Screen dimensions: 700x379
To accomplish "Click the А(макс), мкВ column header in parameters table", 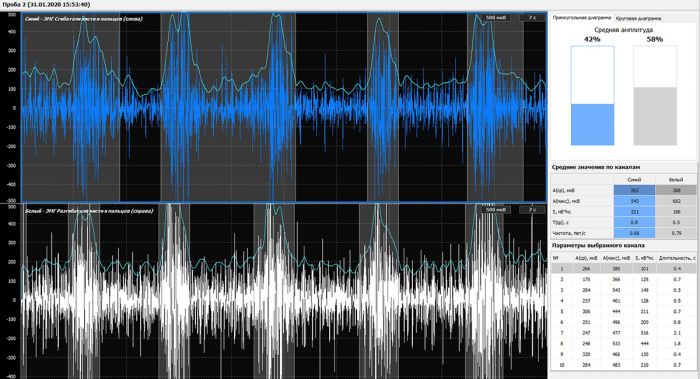I will (616, 258).
